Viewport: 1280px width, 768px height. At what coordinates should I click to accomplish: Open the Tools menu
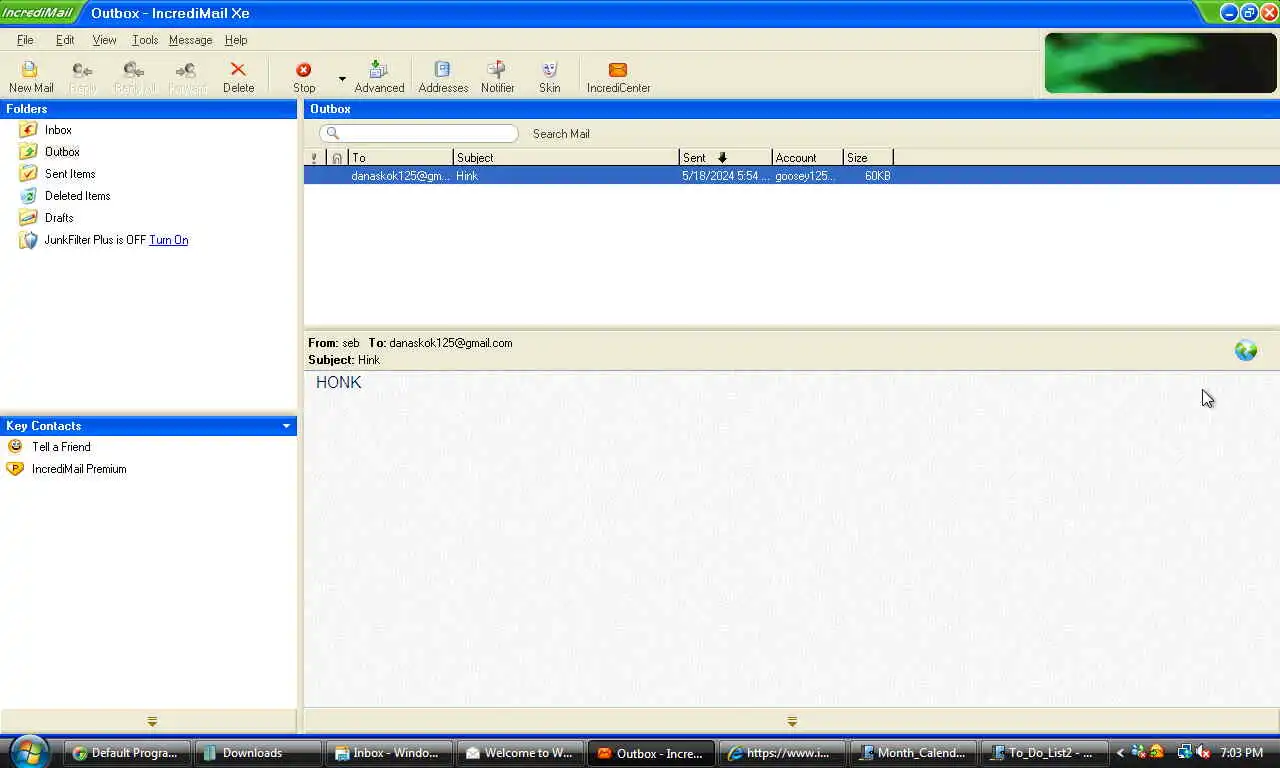click(x=145, y=40)
